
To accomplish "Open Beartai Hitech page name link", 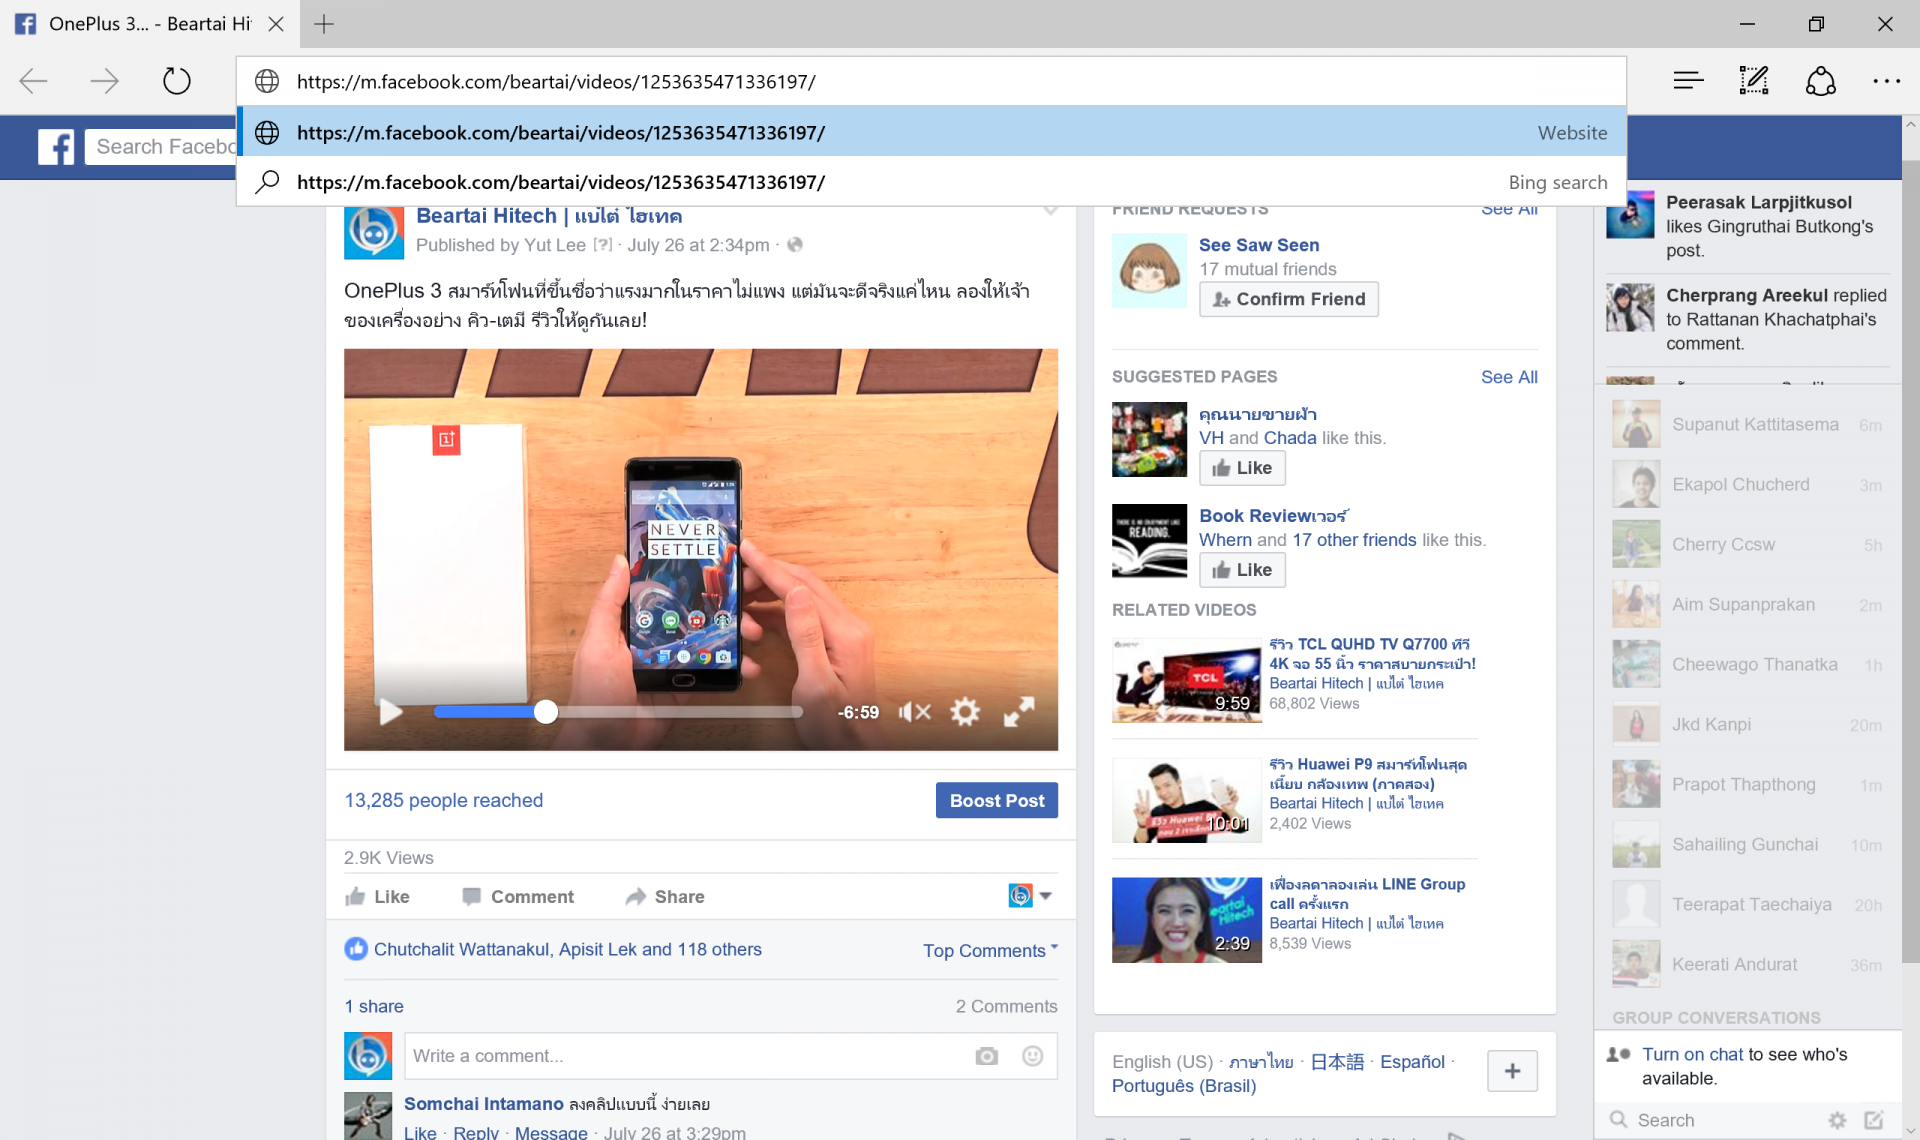I will click(x=549, y=216).
